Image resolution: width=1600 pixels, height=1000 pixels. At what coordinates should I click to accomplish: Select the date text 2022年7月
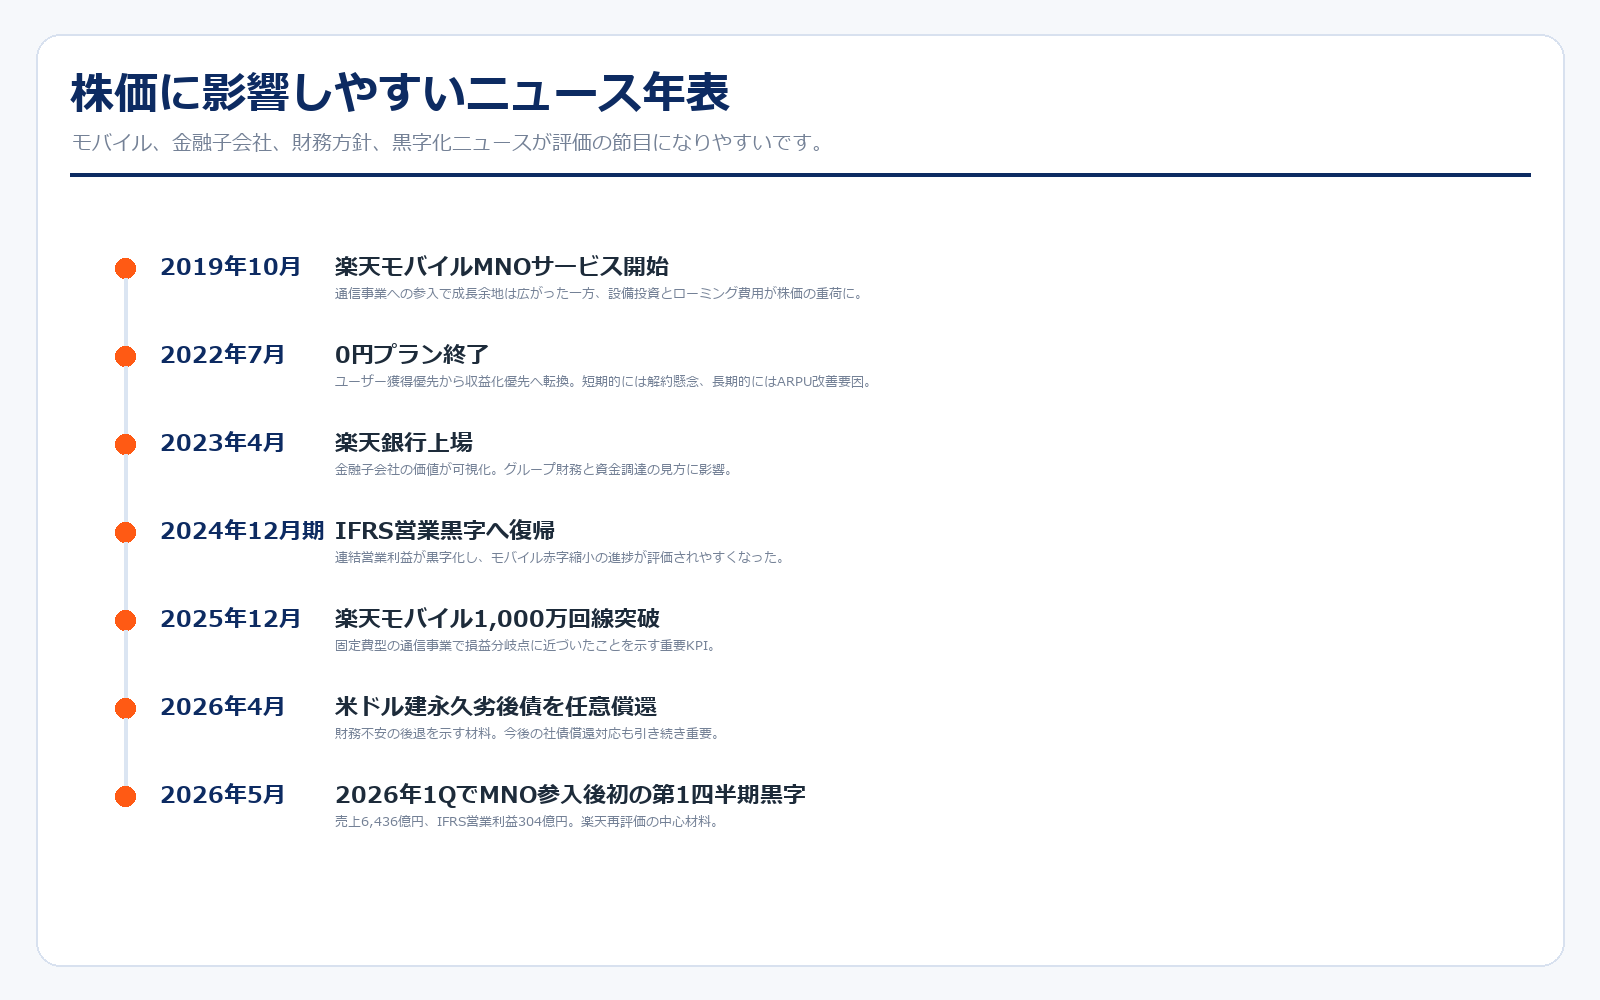223,355
